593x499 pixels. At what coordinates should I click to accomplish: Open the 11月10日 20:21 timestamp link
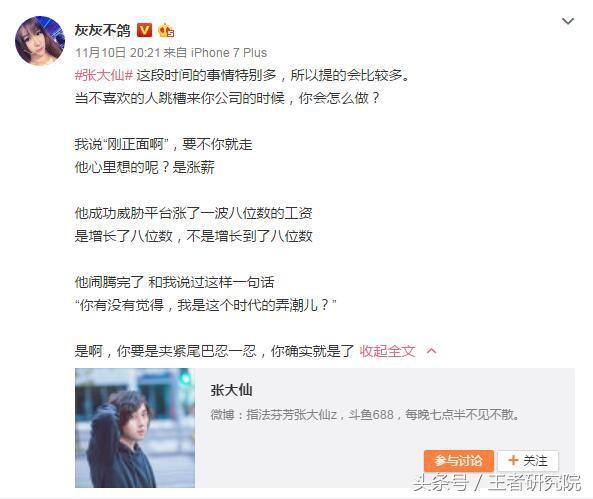[x=118, y=53]
